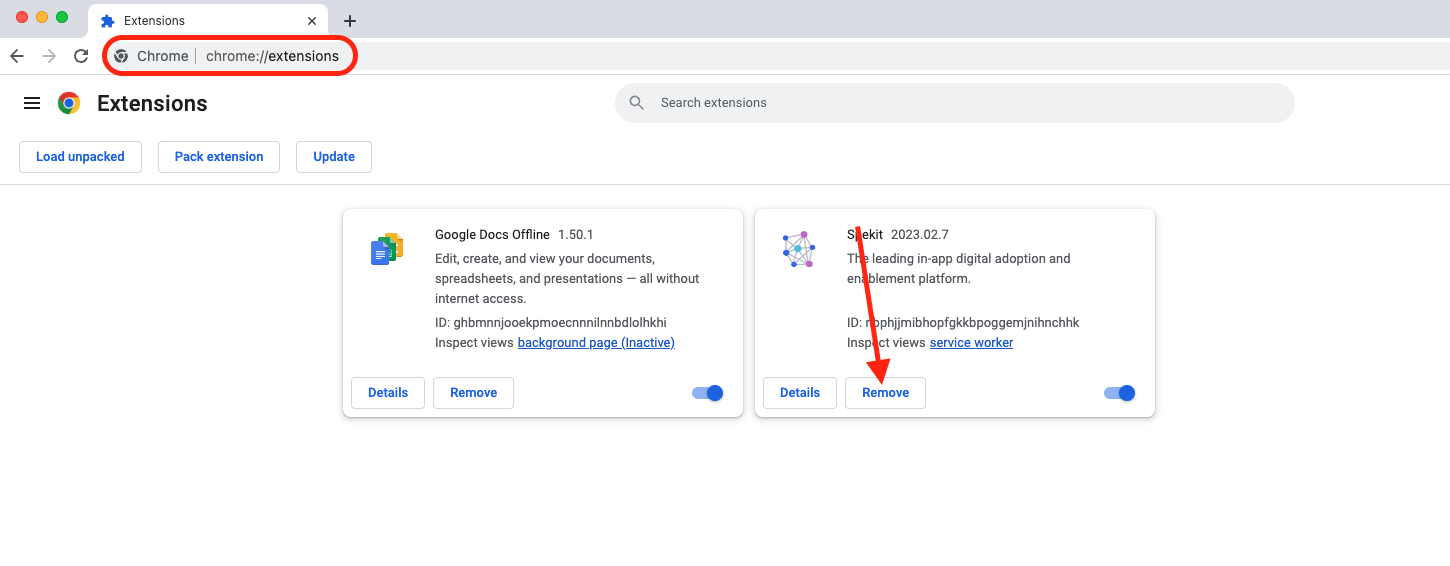Image resolution: width=1450 pixels, height=566 pixels.
Task: Close the Extensions browser tab
Action: point(312,20)
